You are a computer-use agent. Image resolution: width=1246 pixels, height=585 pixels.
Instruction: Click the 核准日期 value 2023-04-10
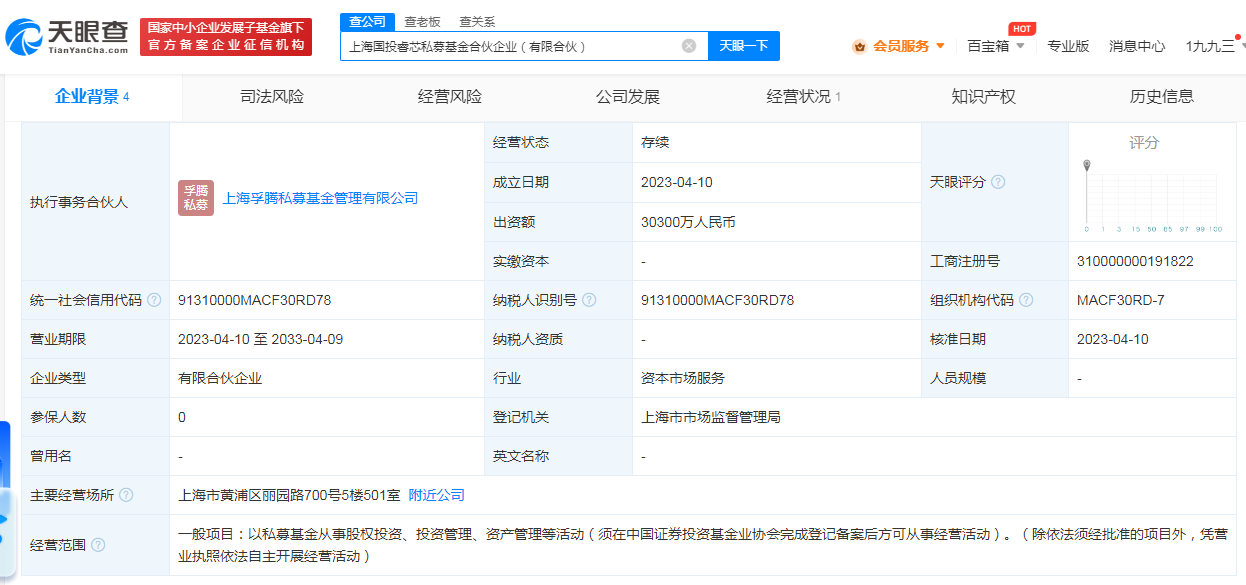[x=1113, y=339]
